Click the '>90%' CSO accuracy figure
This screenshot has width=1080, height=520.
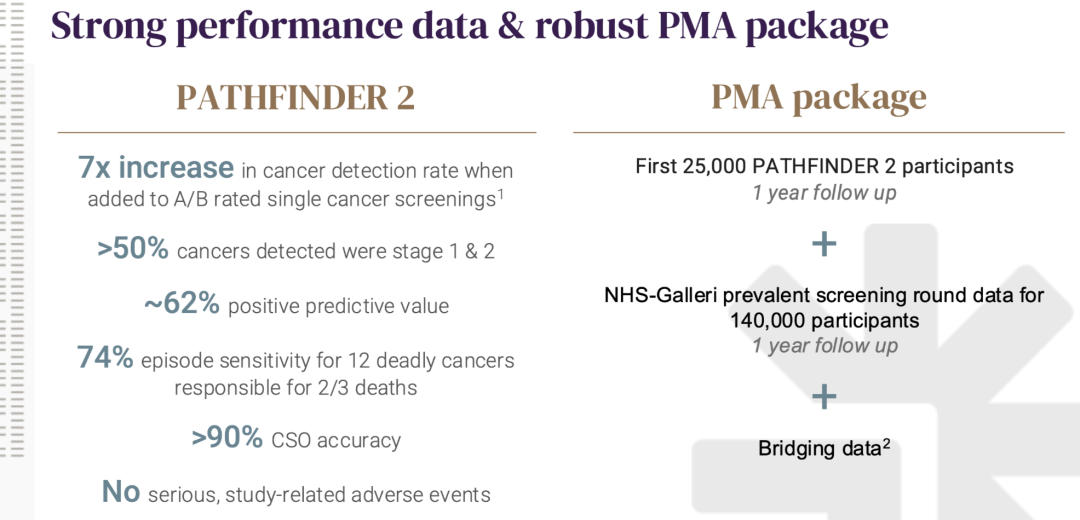[x=227, y=438]
